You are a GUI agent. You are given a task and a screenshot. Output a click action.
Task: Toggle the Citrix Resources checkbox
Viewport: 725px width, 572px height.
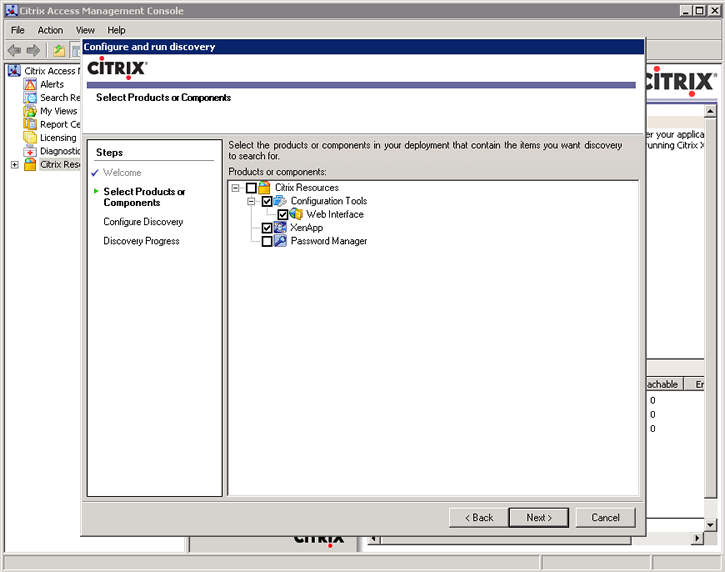251,188
